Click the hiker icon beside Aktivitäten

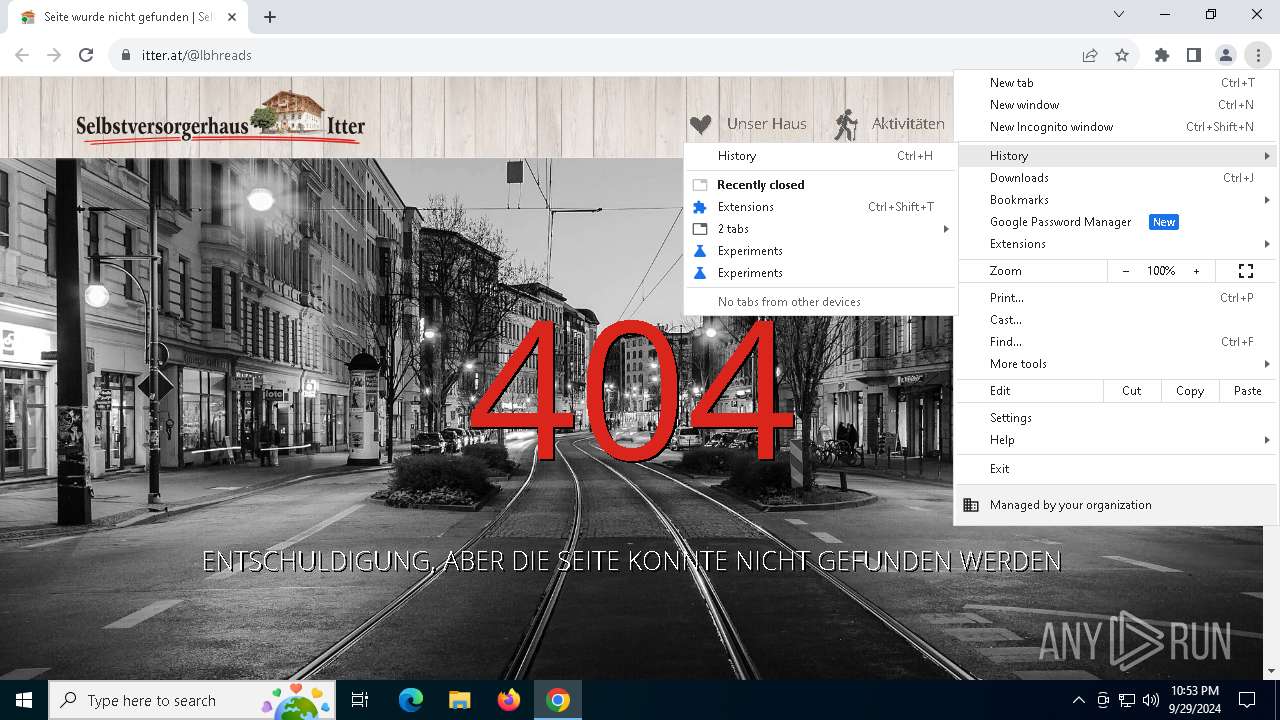846,124
